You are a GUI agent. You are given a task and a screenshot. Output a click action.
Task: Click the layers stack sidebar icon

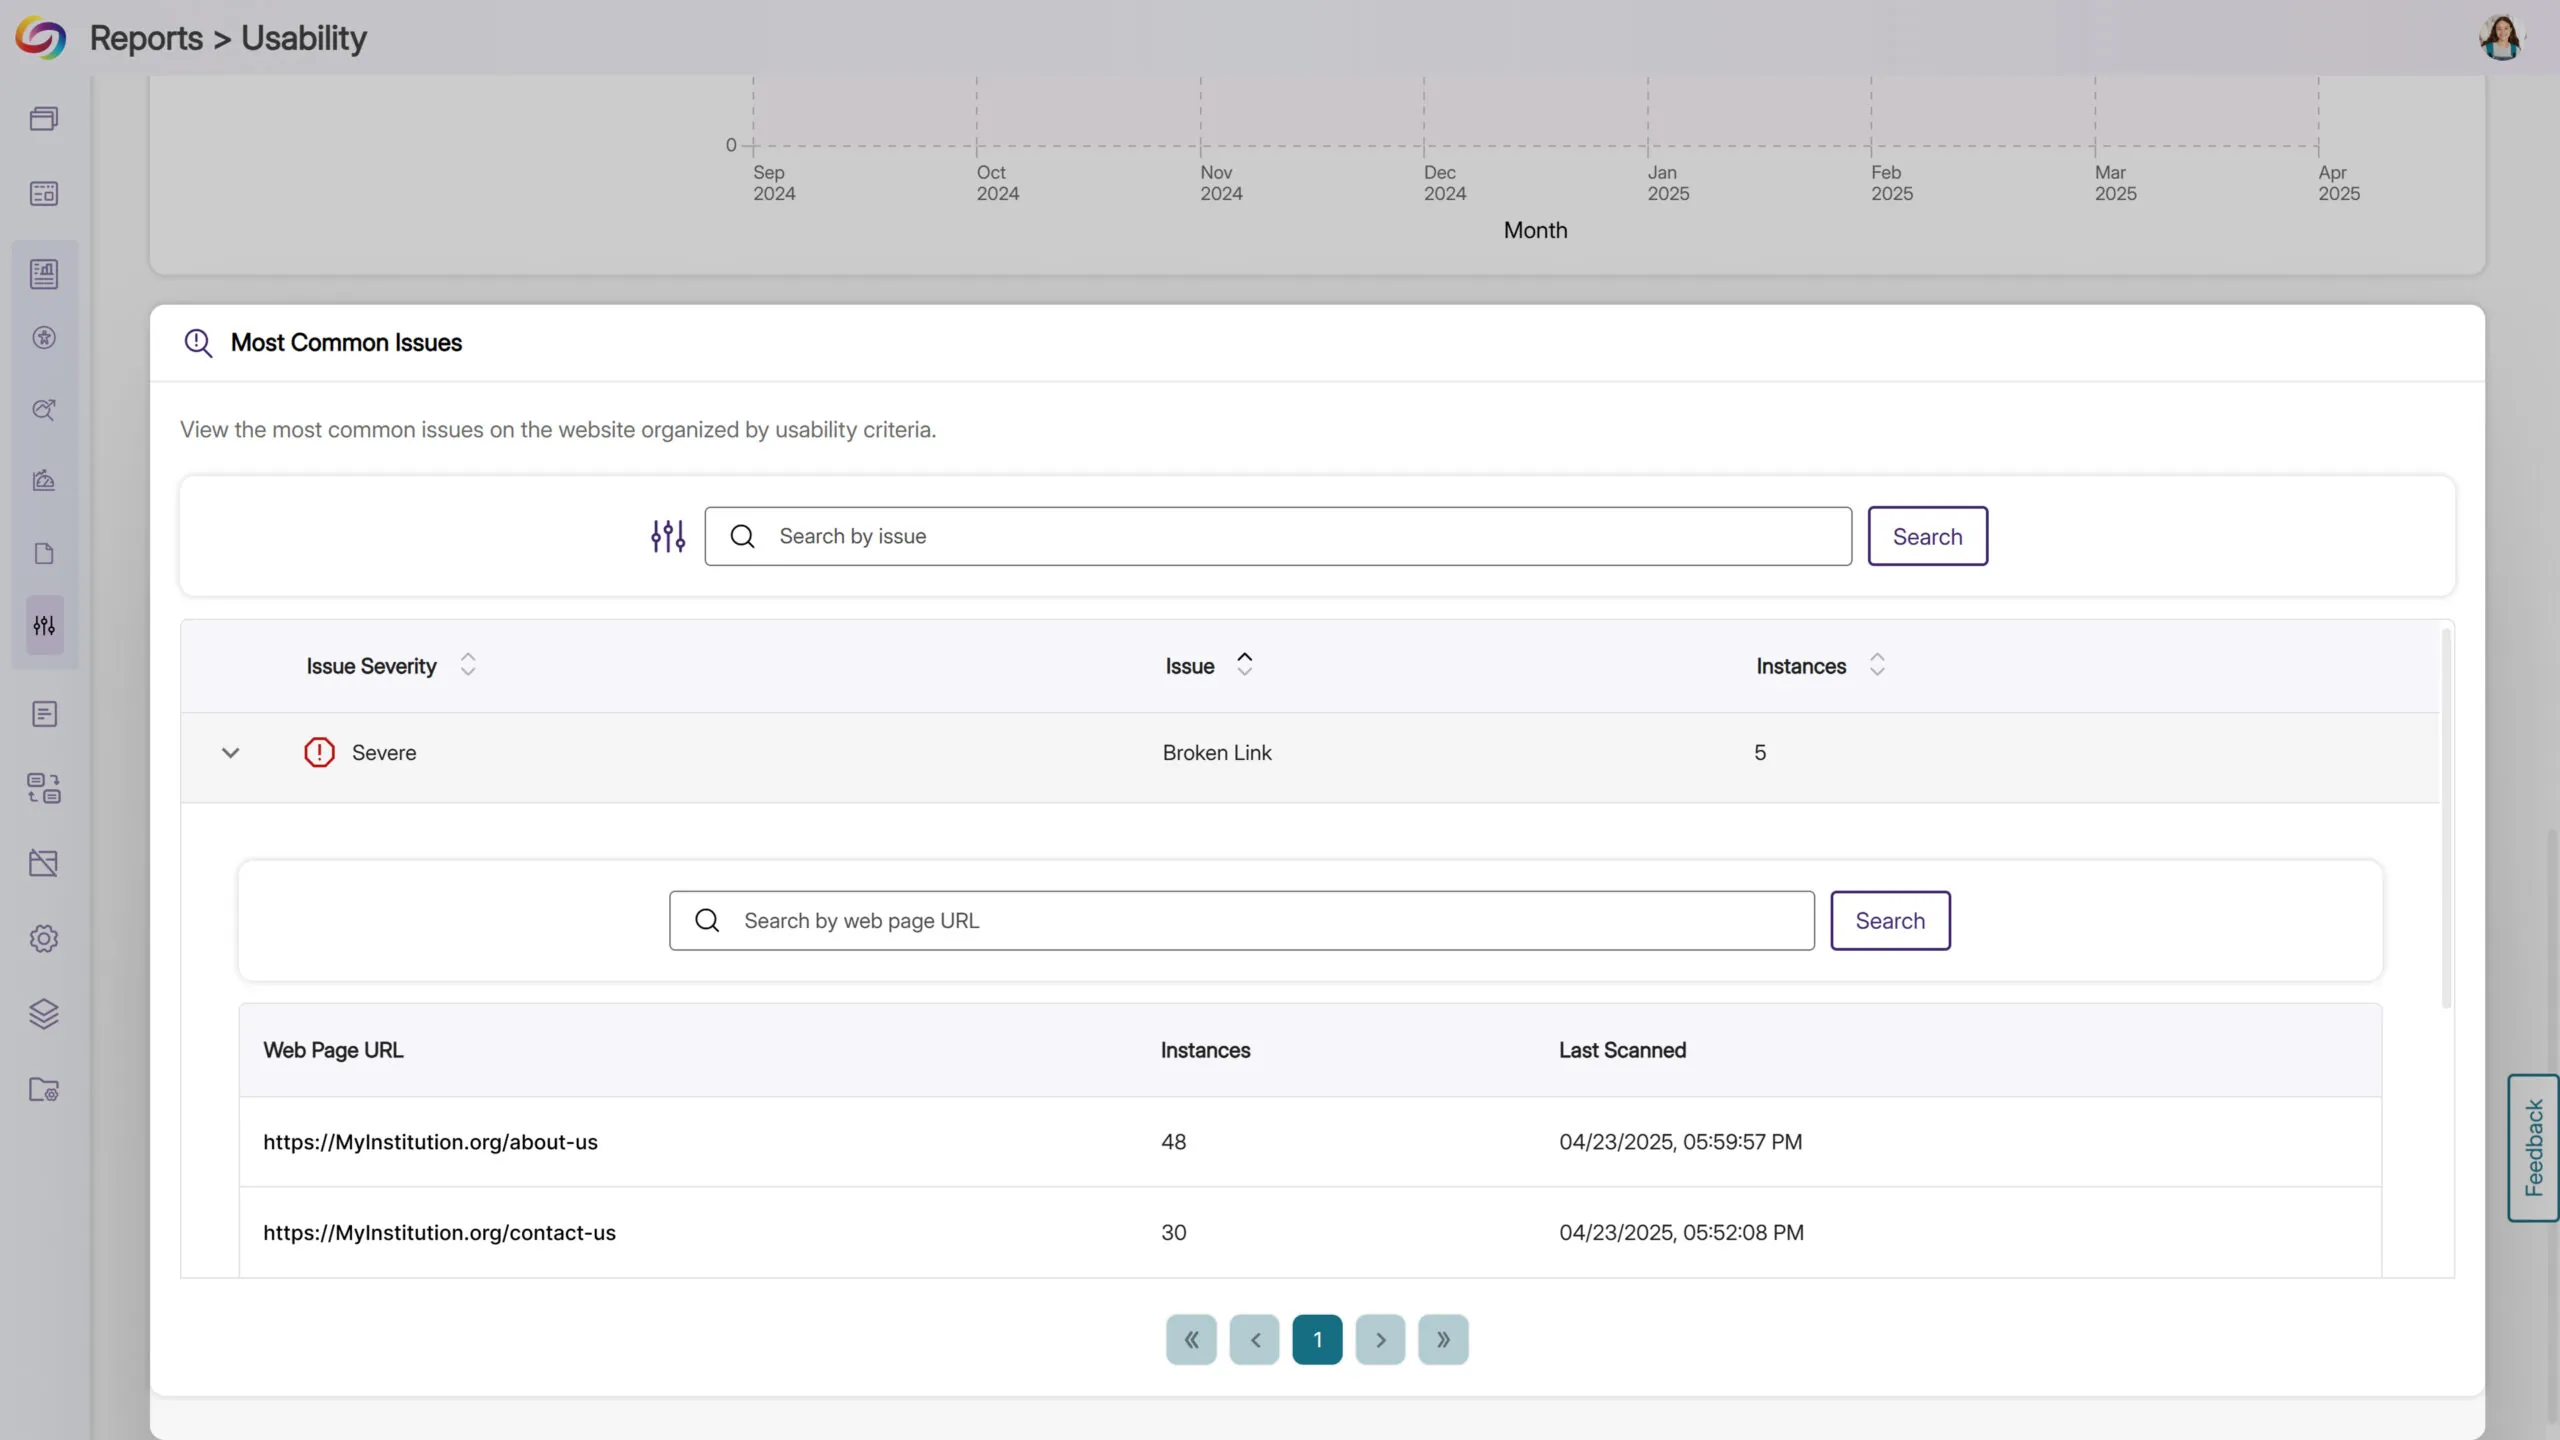click(x=44, y=1014)
